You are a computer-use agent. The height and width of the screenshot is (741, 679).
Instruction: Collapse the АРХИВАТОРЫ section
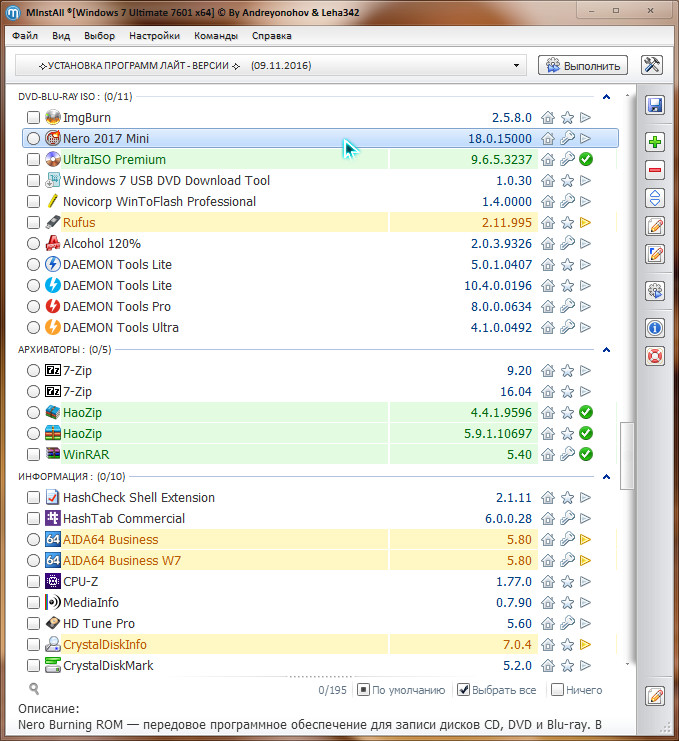click(606, 350)
